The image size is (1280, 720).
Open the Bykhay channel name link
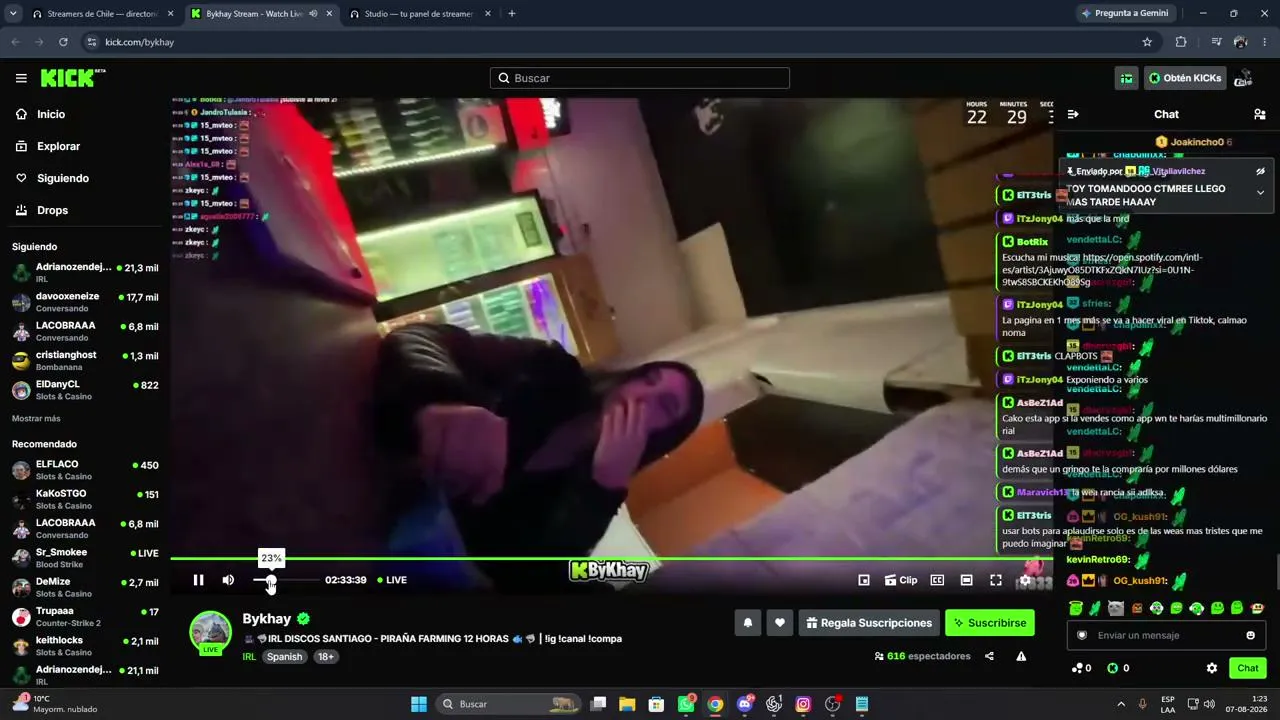coord(266,619)
